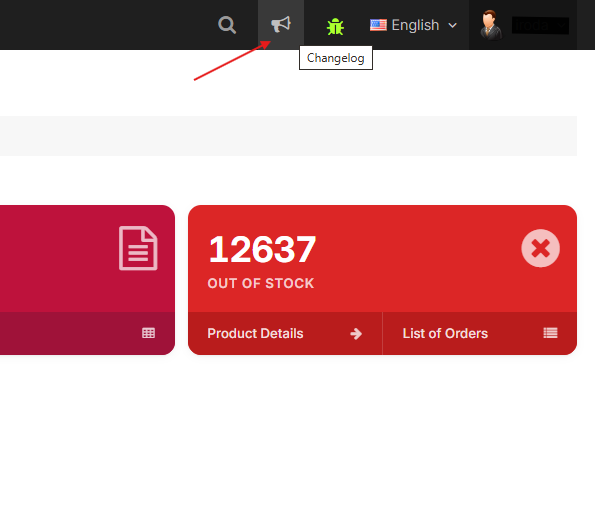Screen dimensions: 595x521
Task: Click the OUT OF STOCK label
Action: point(261,283)
